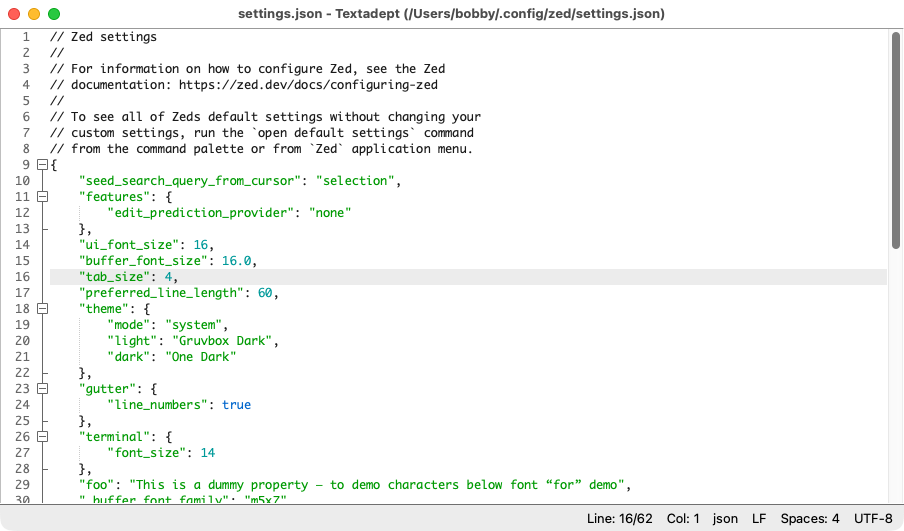Click line number 16 in the gutter
904x531 pixels.
22,277
